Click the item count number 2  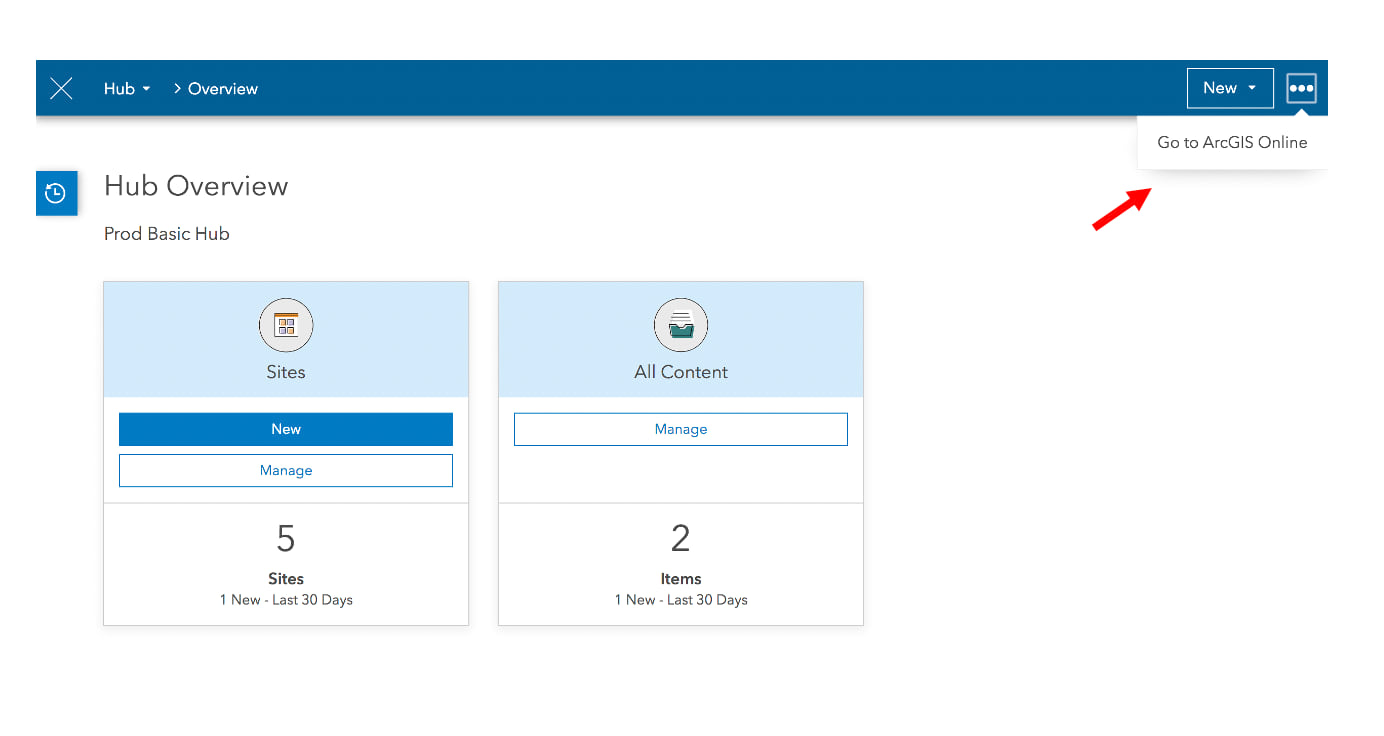pos(681,539)
